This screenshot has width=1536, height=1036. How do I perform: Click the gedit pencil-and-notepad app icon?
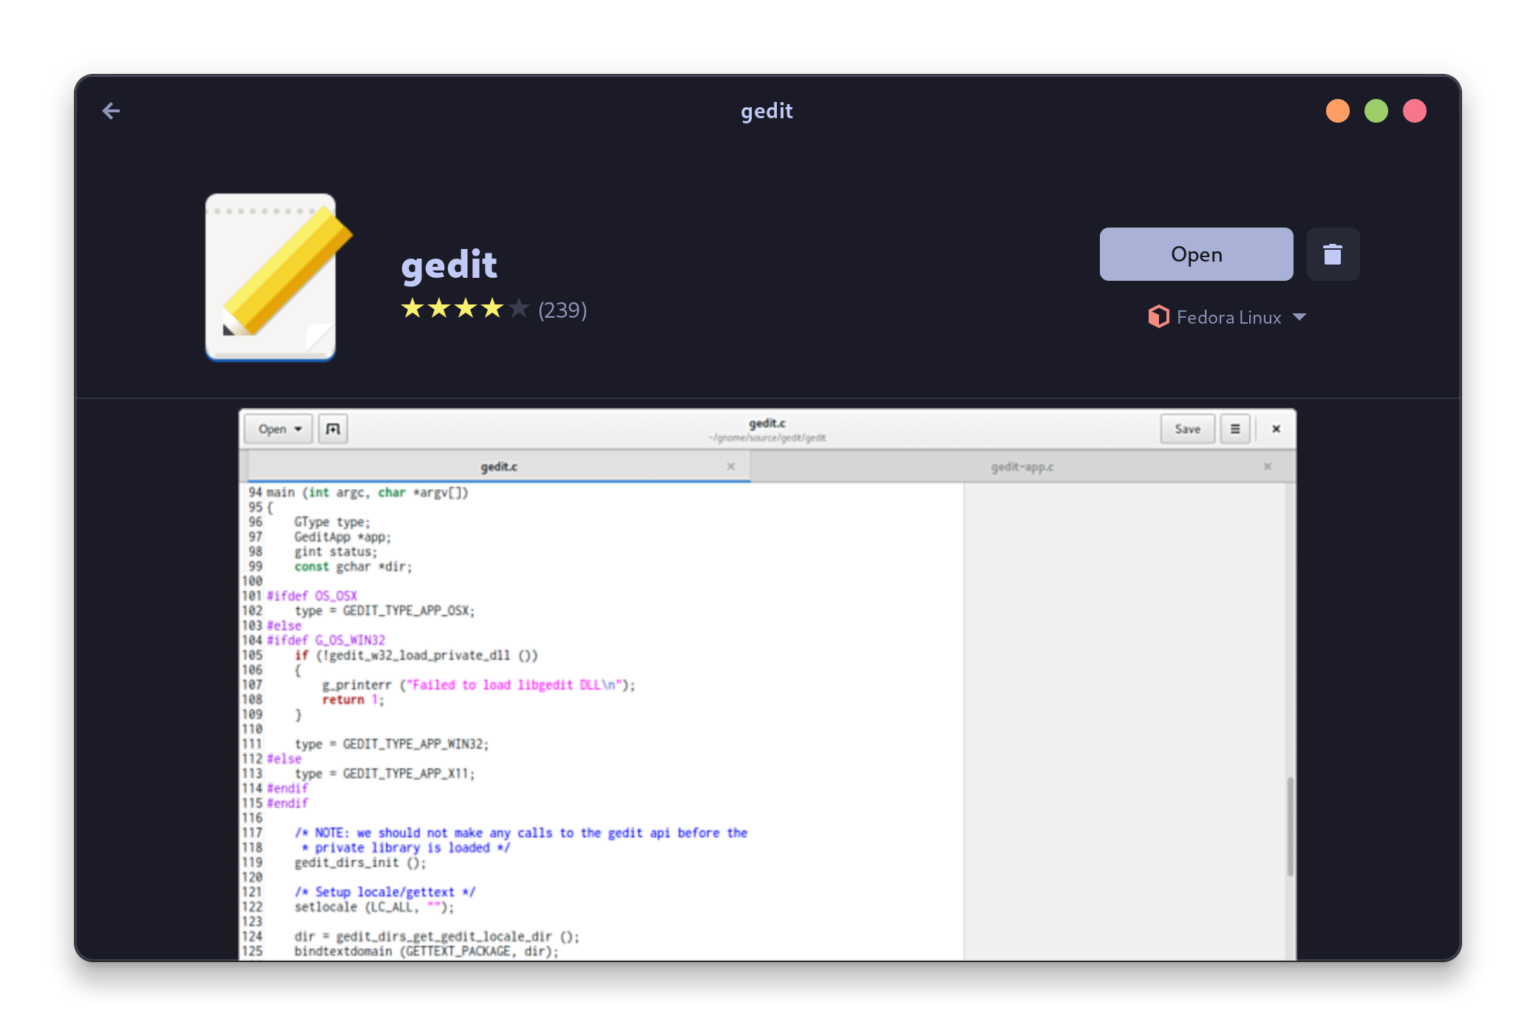tap(270, 276)
